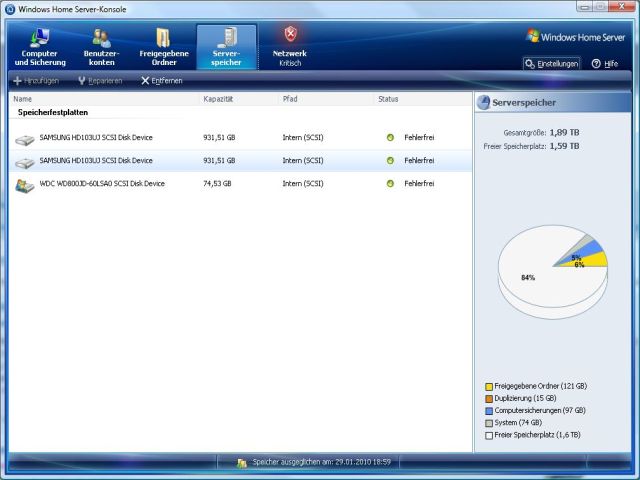Click the 74,53 GB capacity value
The width and height of the screenshot is (640, 480).
tap(217, 184)
